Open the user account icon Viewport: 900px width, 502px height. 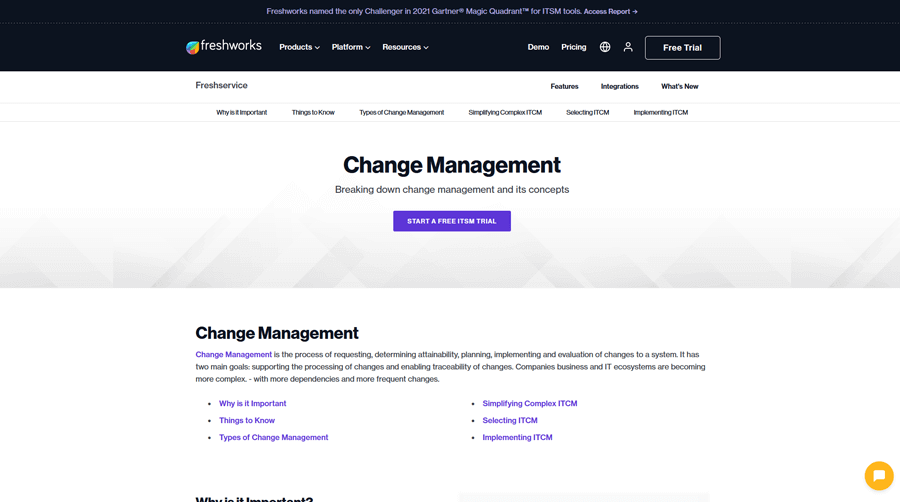pos(628,47)
